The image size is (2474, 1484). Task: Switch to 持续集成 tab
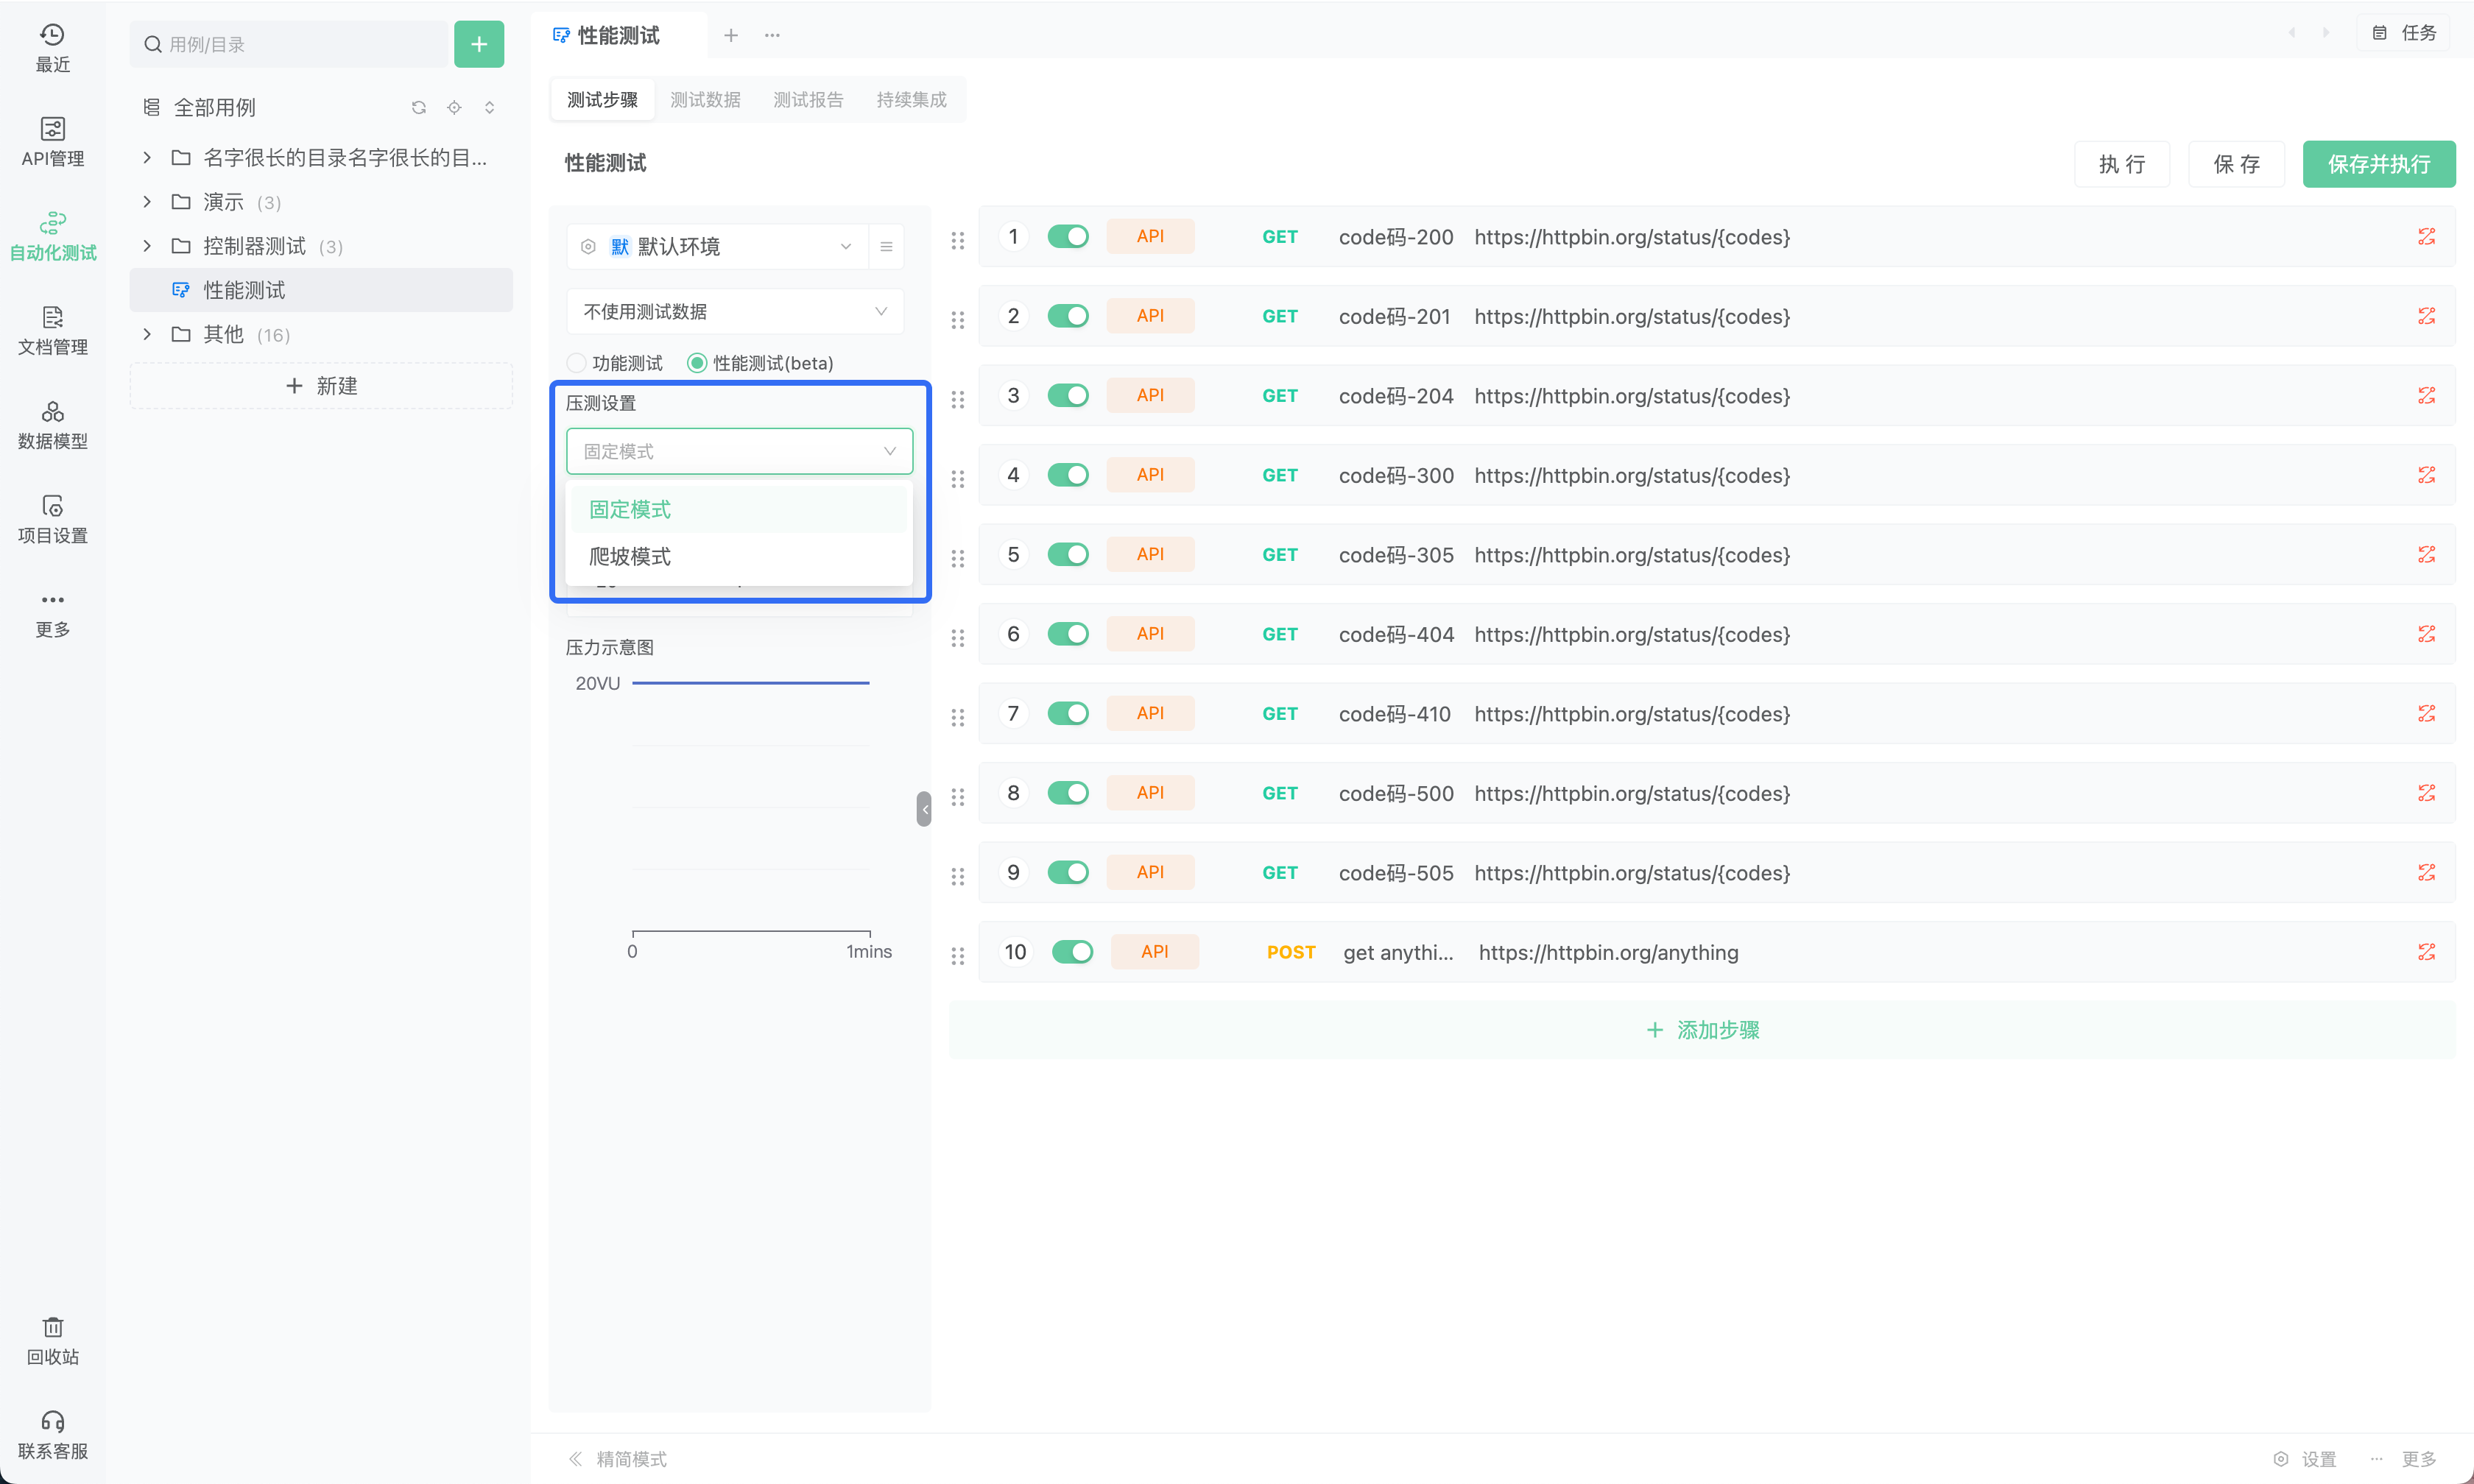pos(911,99)
